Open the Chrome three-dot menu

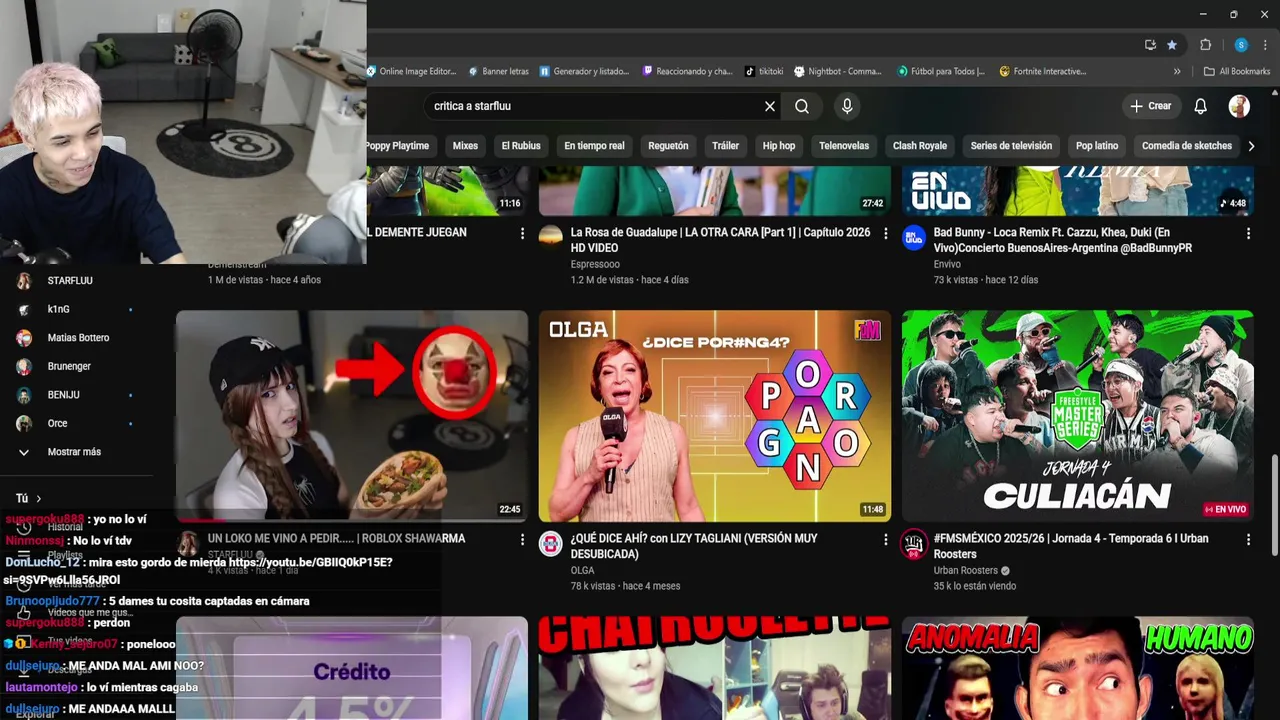(1266, 45)
